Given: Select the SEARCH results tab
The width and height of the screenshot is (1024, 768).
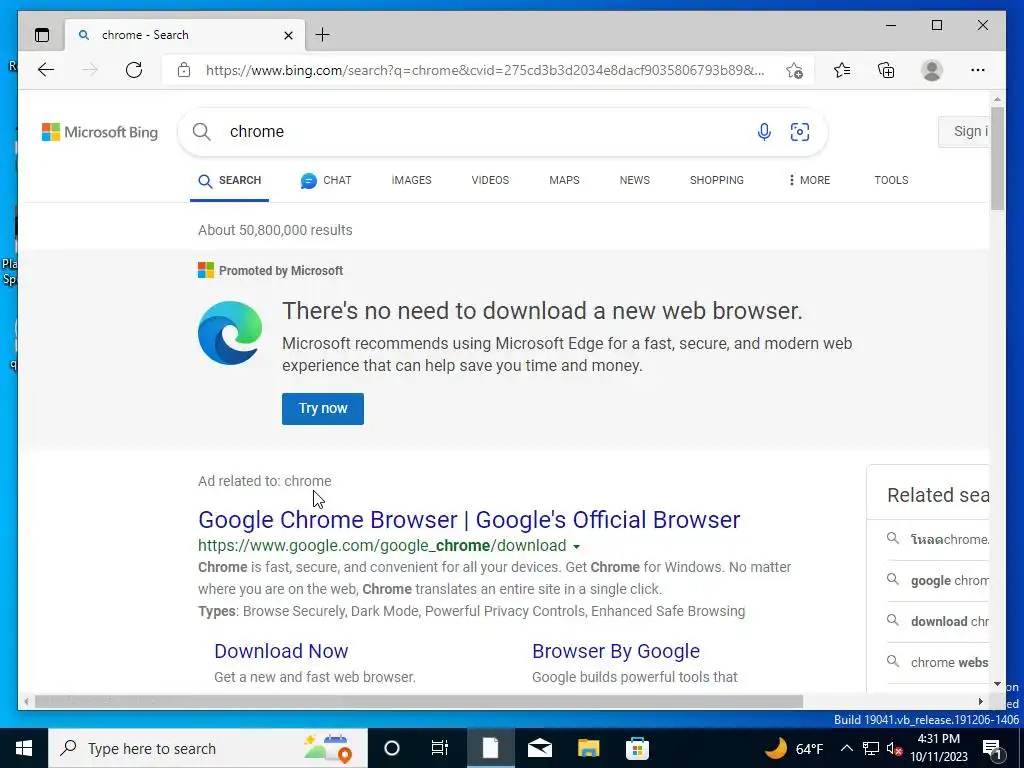Looking at the screenshot, I should pyautogui.click(x=229, y=181).
